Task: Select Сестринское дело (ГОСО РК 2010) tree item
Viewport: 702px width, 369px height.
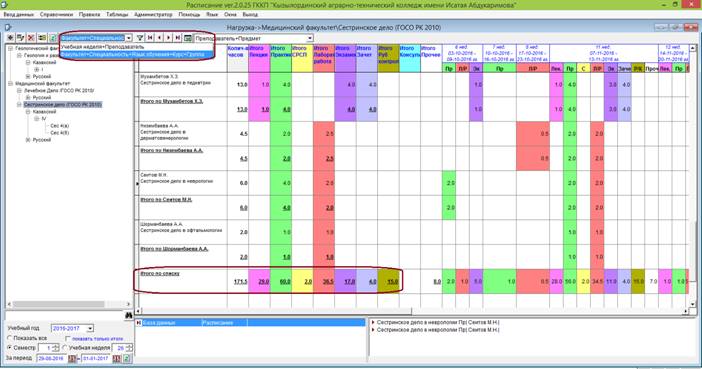Action: [x=63, y=105]
